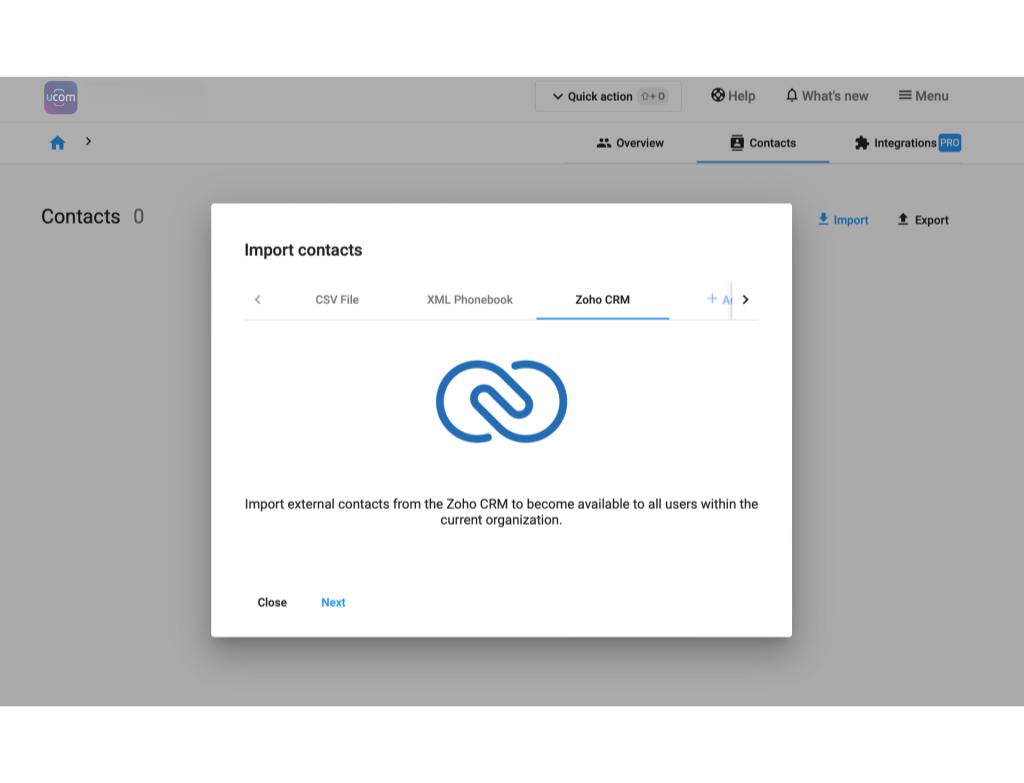Click the Export upload icon
The height and width of the screenshot is (783, 1024).
[x=903, y=220]
